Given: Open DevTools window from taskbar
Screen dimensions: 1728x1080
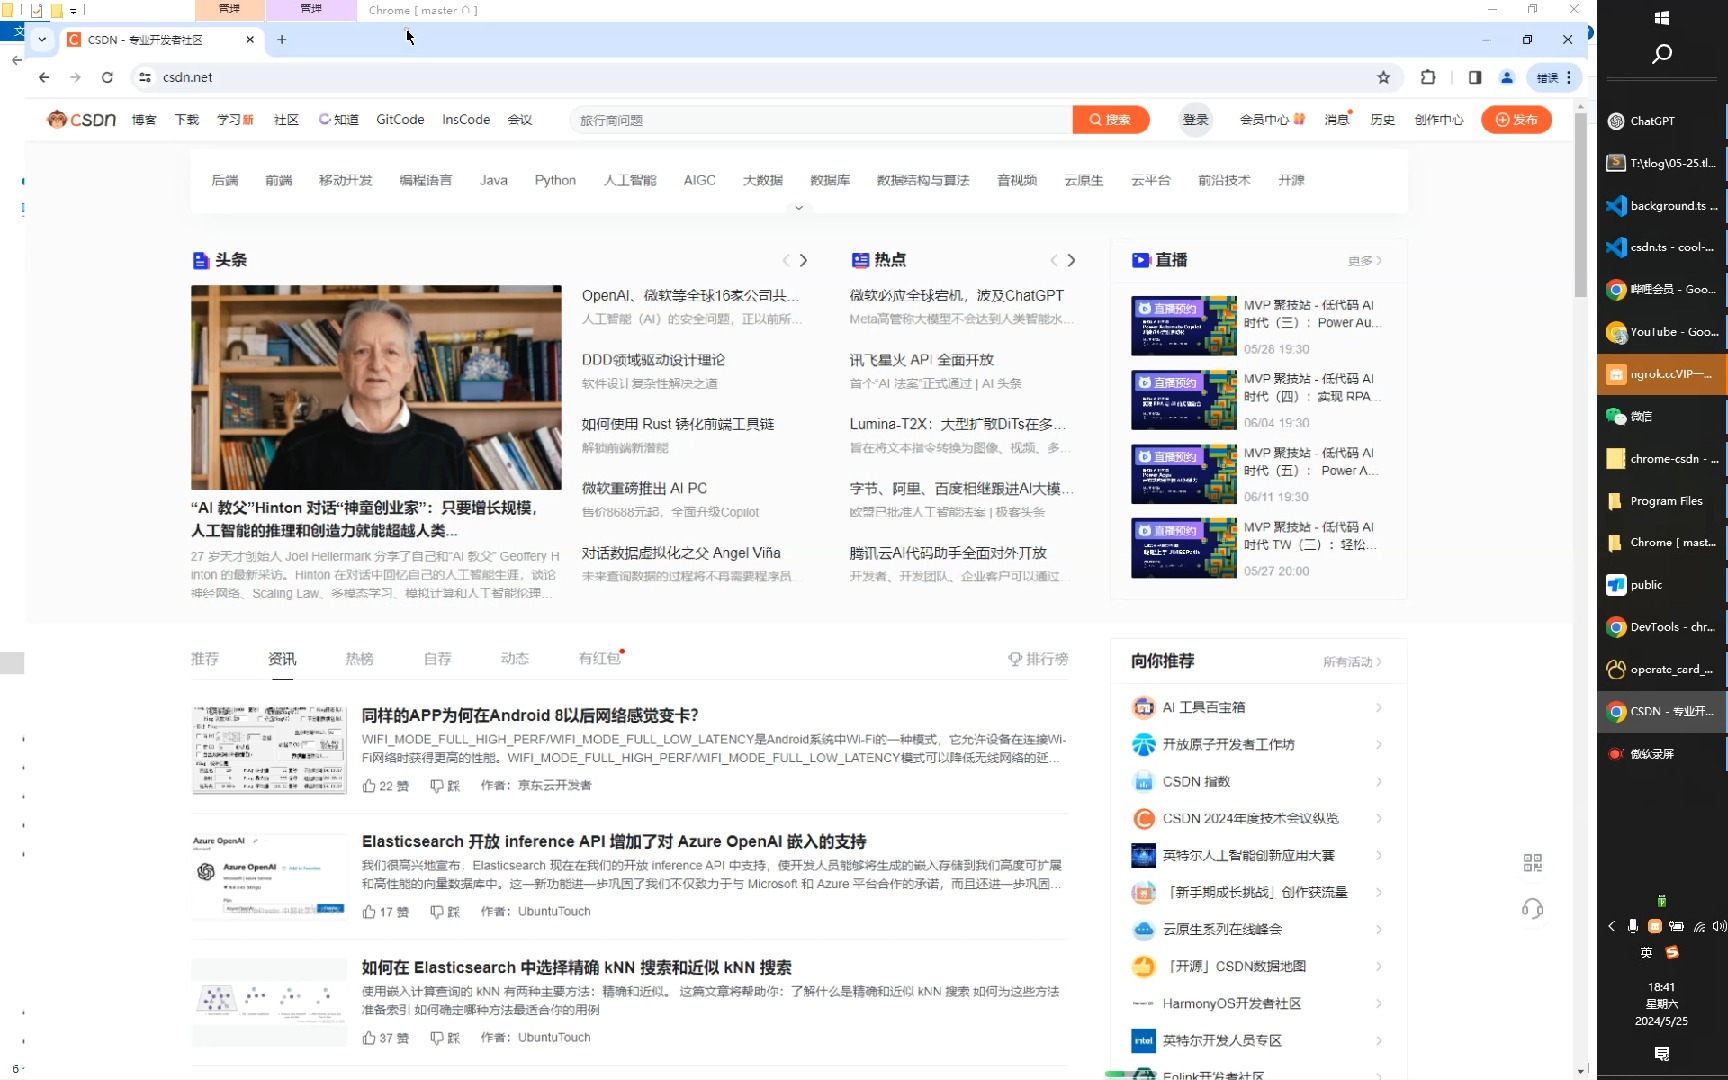Looking at the screenshot, I should pos(1662,627).
